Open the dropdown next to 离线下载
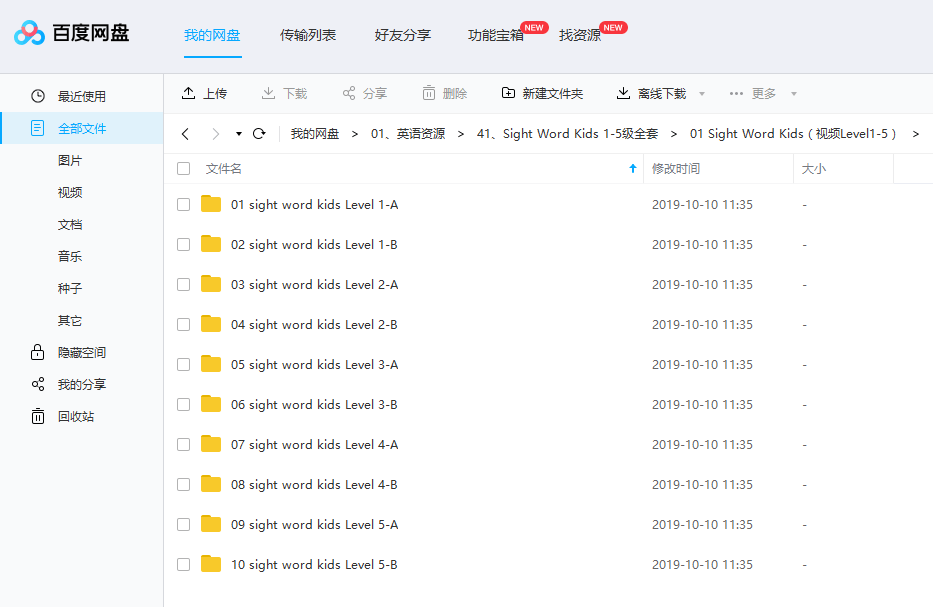The height and width of the screenshot is (607, 933). [701, 92]
